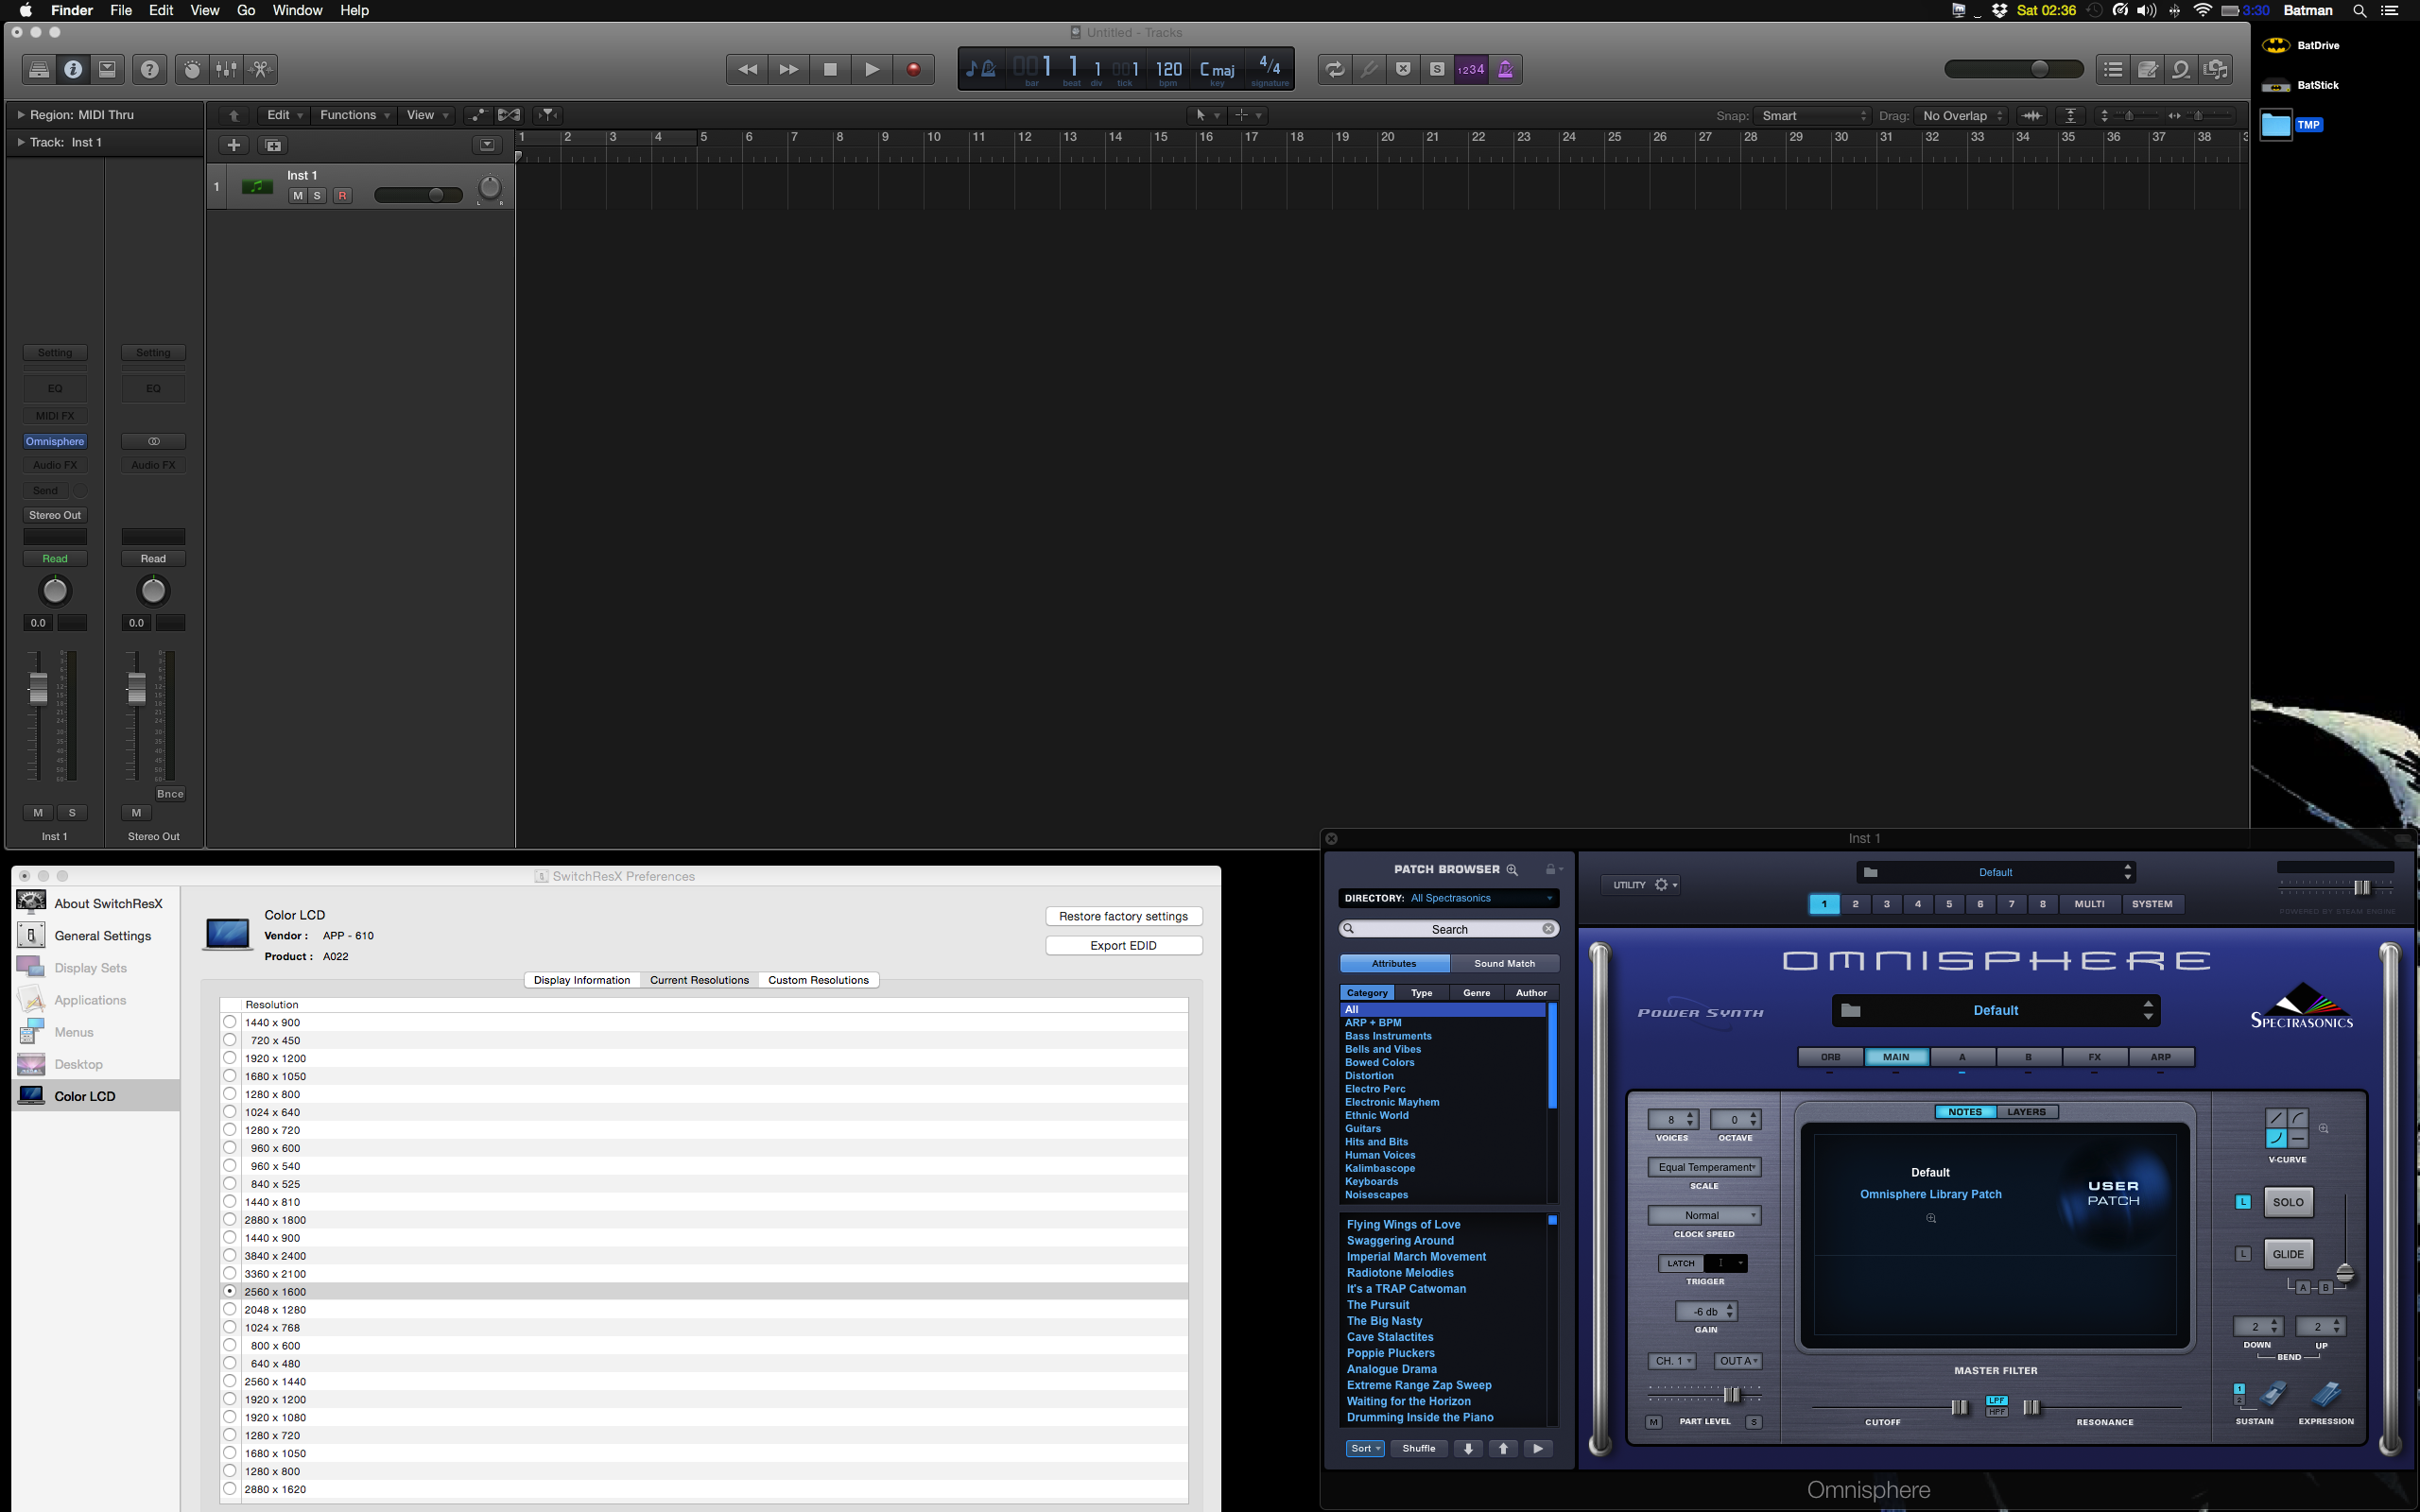Open General Settings in SwitchResX sidebar

(98, 935)
